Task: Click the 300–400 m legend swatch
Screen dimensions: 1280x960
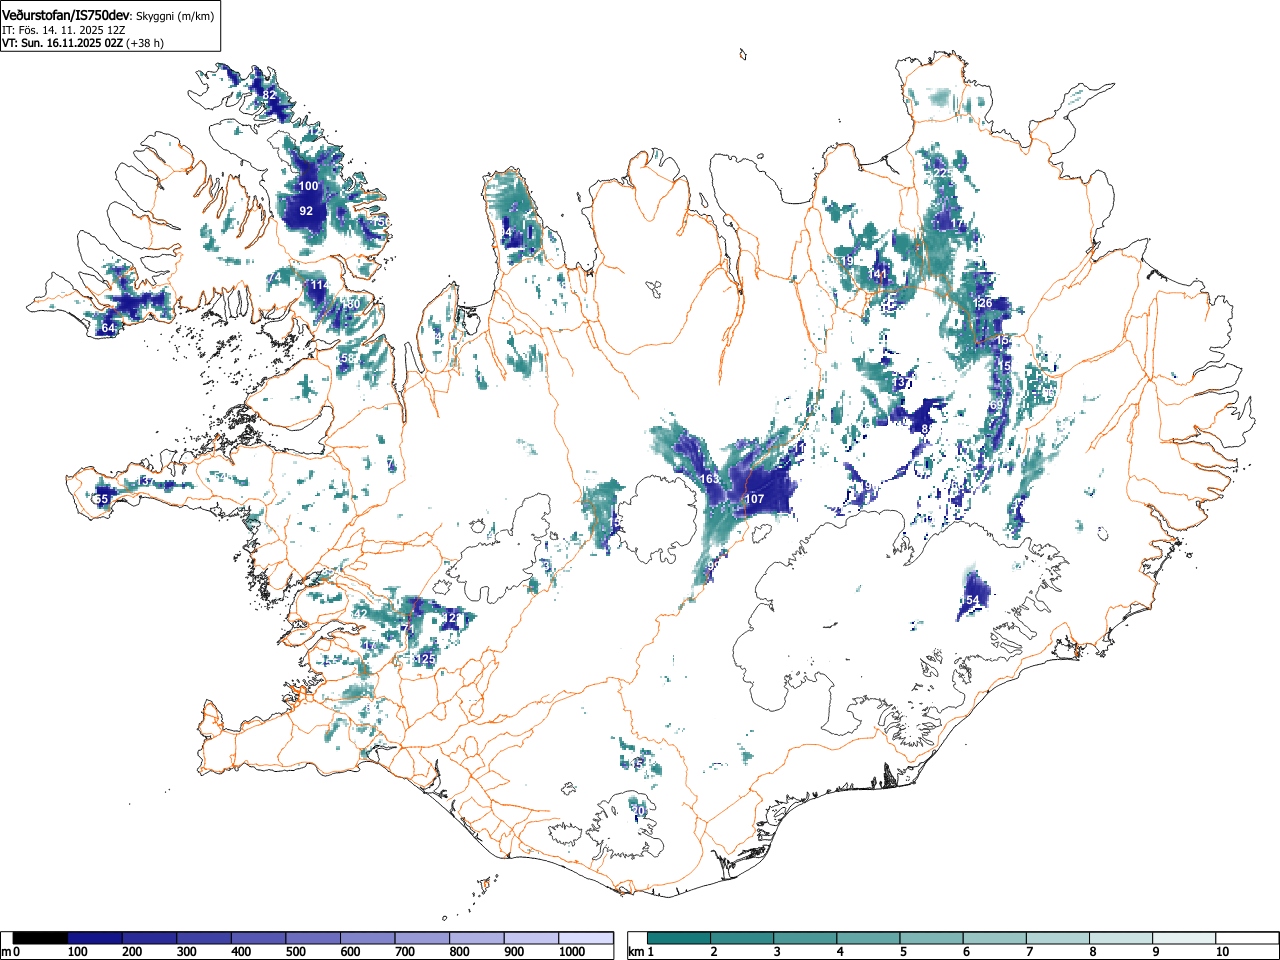Action: click(x=204, y=938)
